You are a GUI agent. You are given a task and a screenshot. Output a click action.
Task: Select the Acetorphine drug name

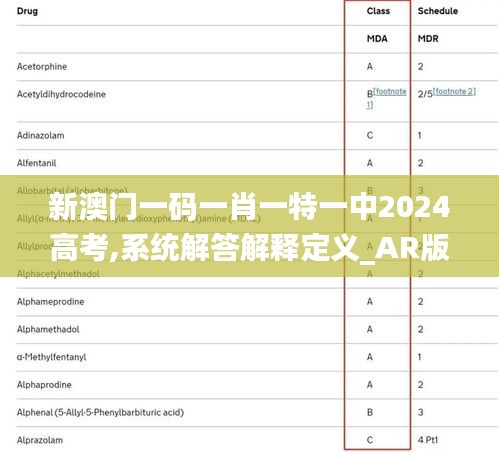point(42,66)
